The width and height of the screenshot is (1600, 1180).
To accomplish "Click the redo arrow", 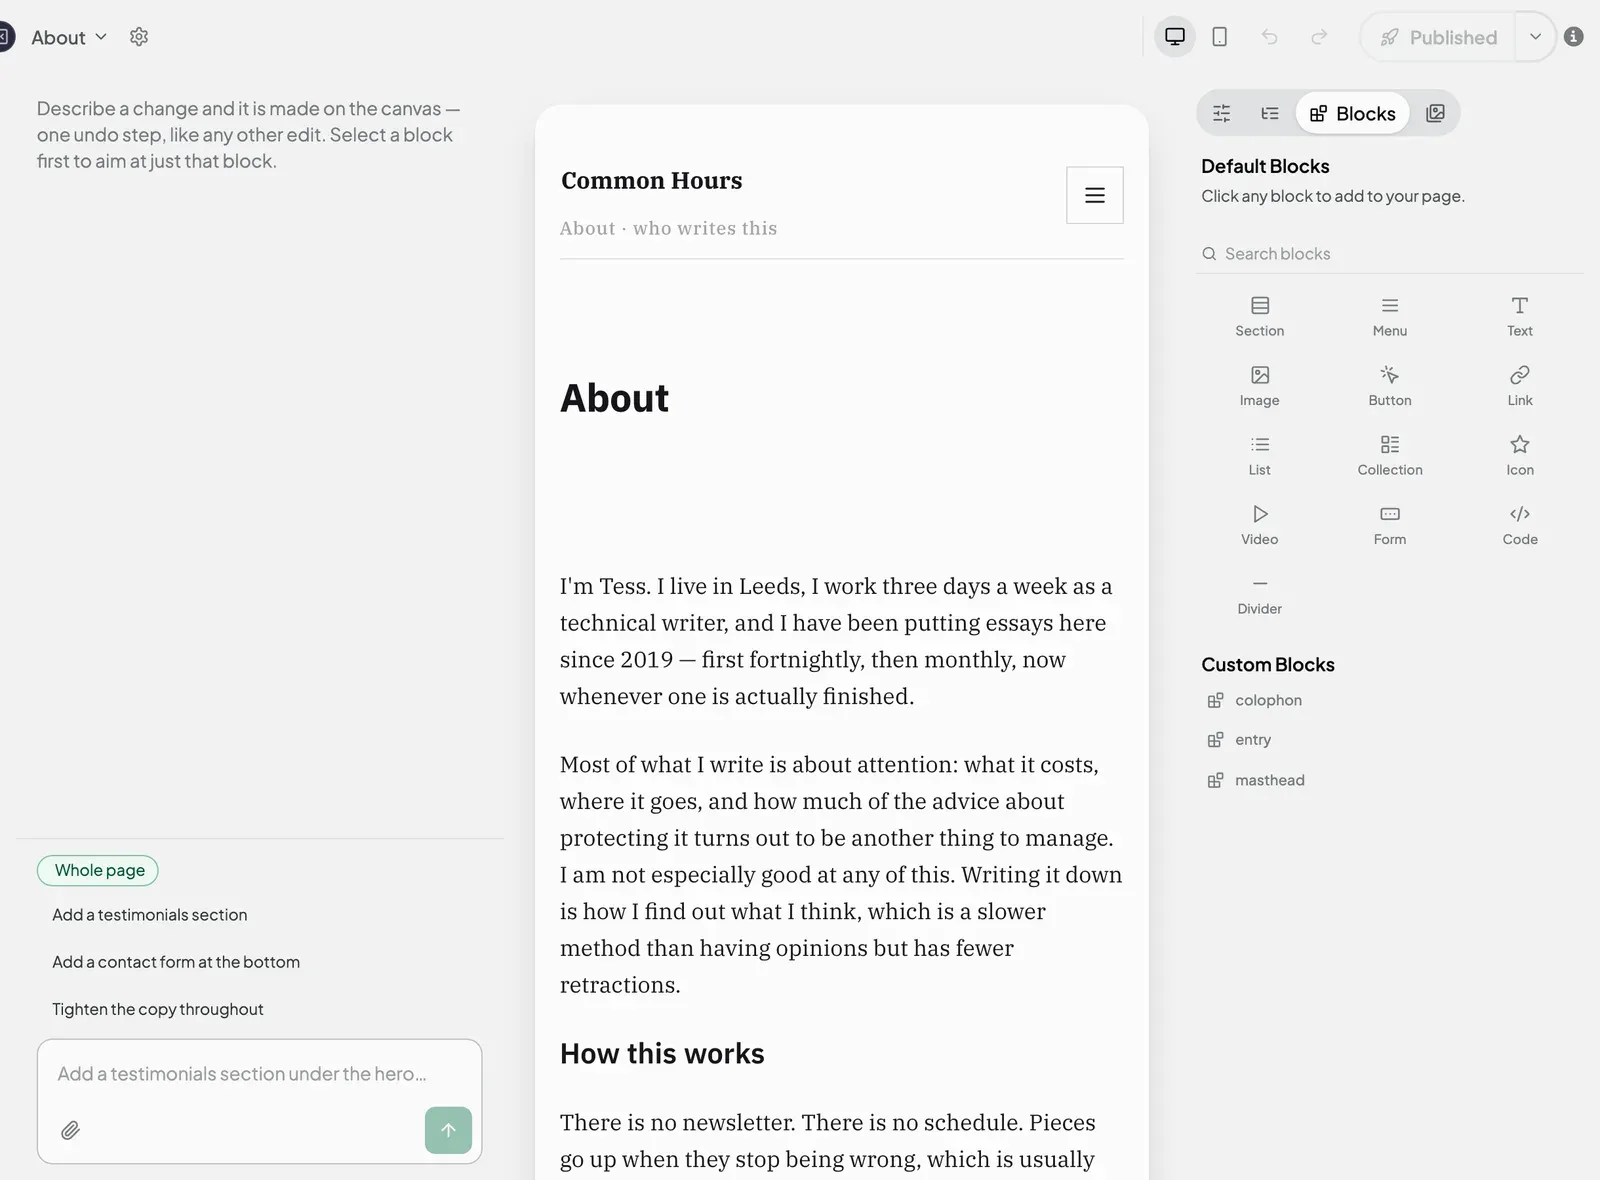I will [1319, 37].
